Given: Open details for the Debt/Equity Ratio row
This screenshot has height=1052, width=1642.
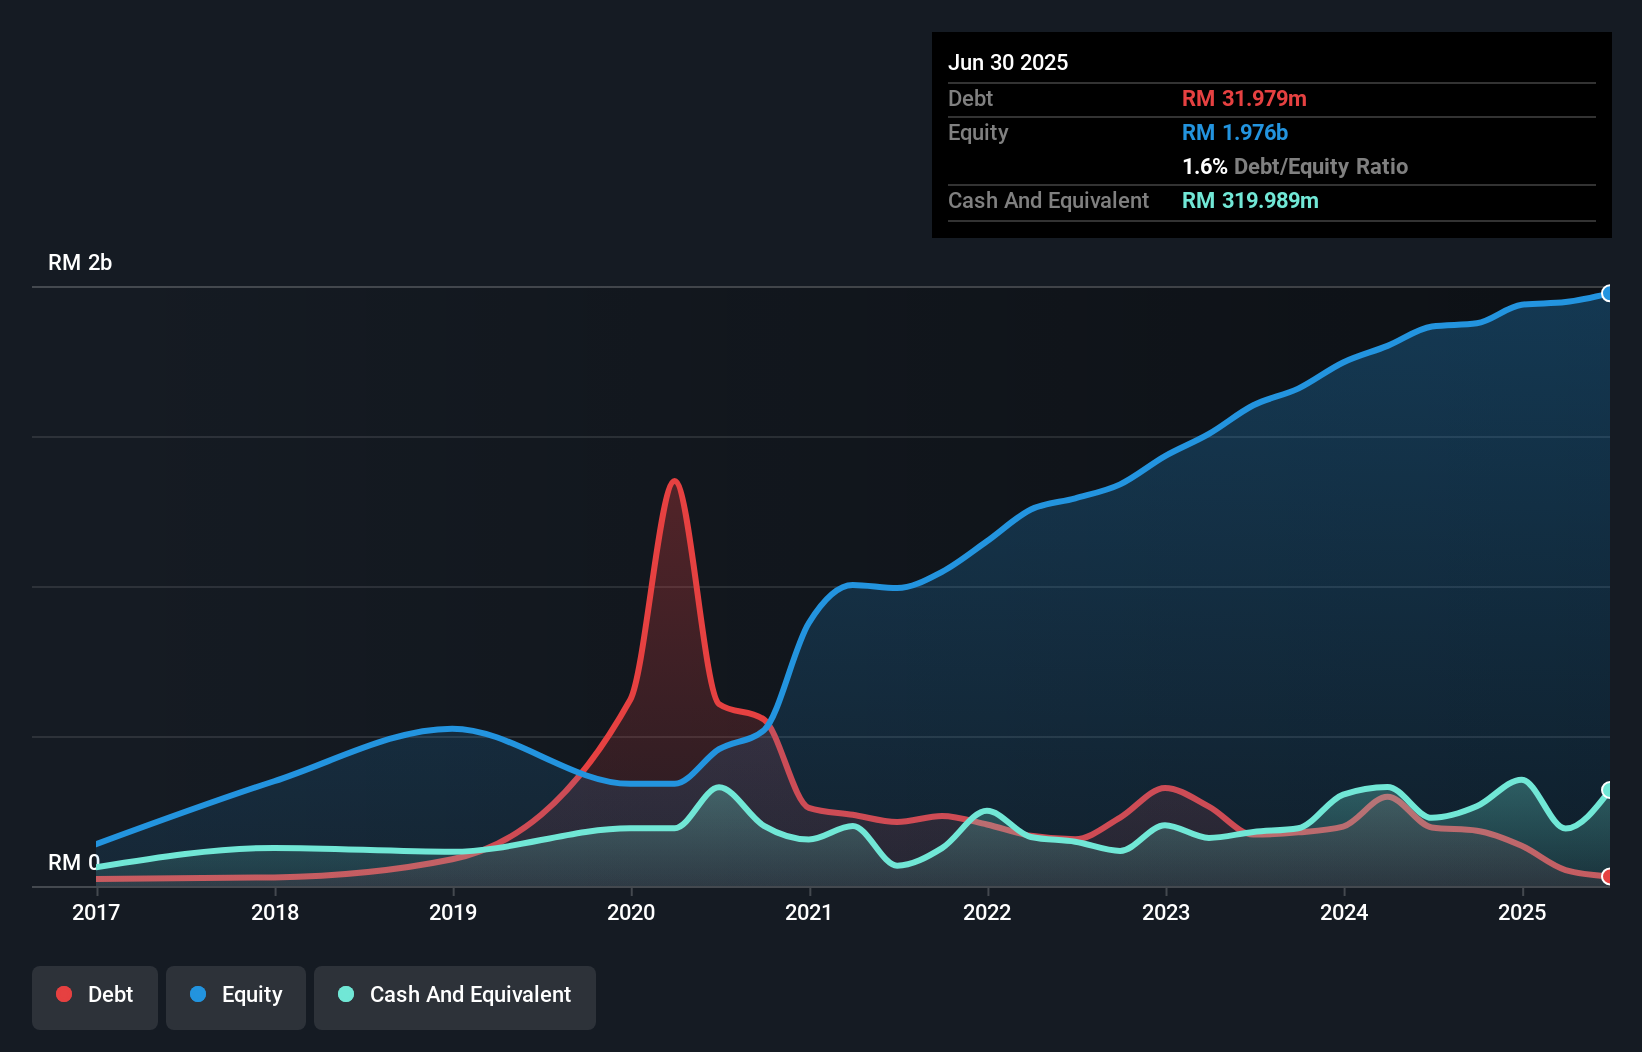Looking at the screenshot, I should click(x=1295, y=166).
